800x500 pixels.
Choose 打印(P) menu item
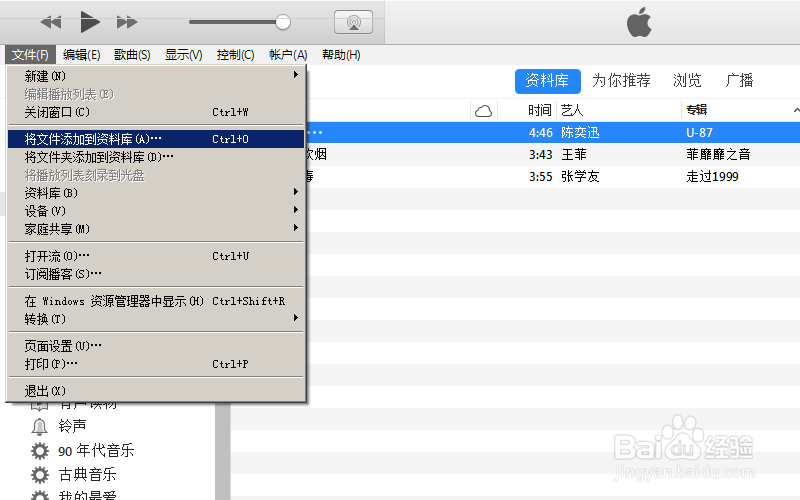pos(156,364)
